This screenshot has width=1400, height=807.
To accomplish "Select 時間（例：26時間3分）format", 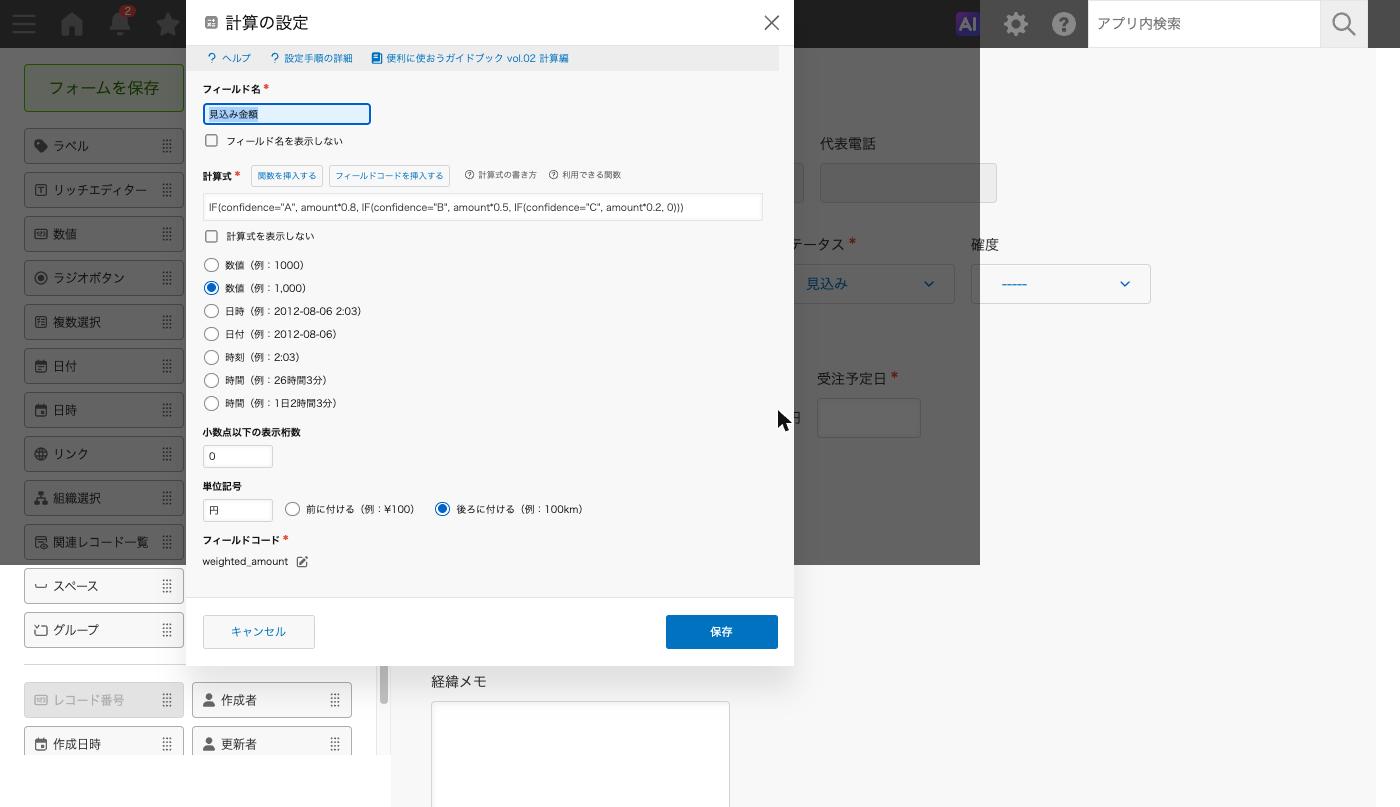I will (211, 380).
